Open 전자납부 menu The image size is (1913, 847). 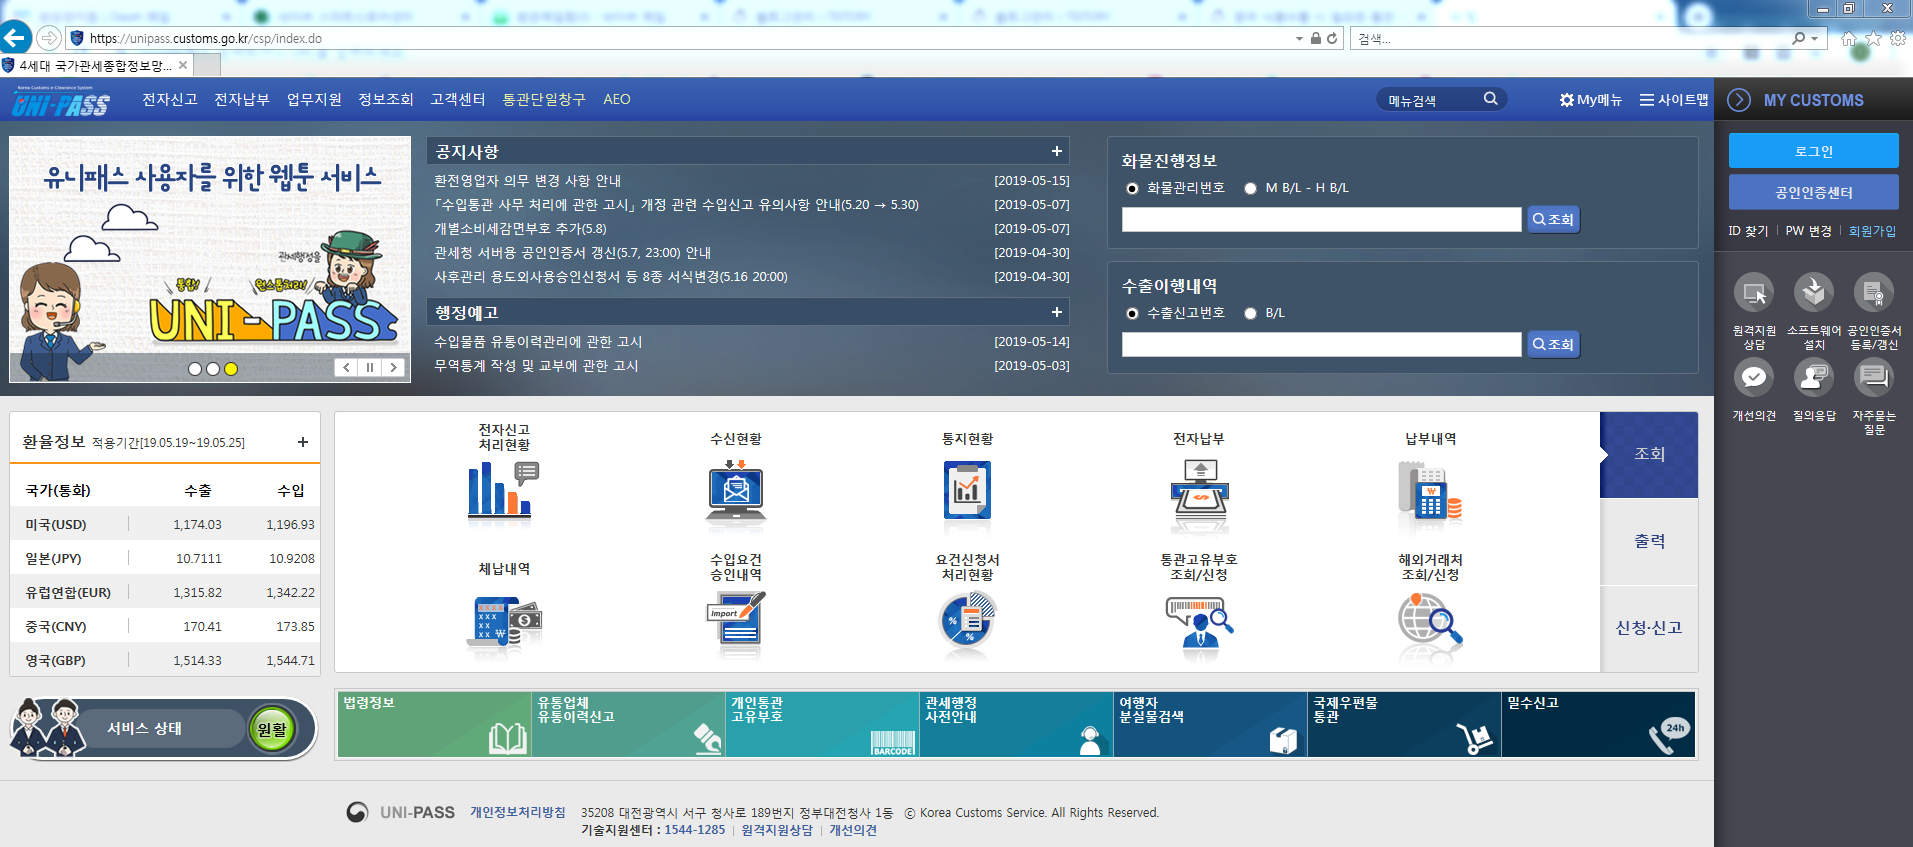click(x=242, y=99)
